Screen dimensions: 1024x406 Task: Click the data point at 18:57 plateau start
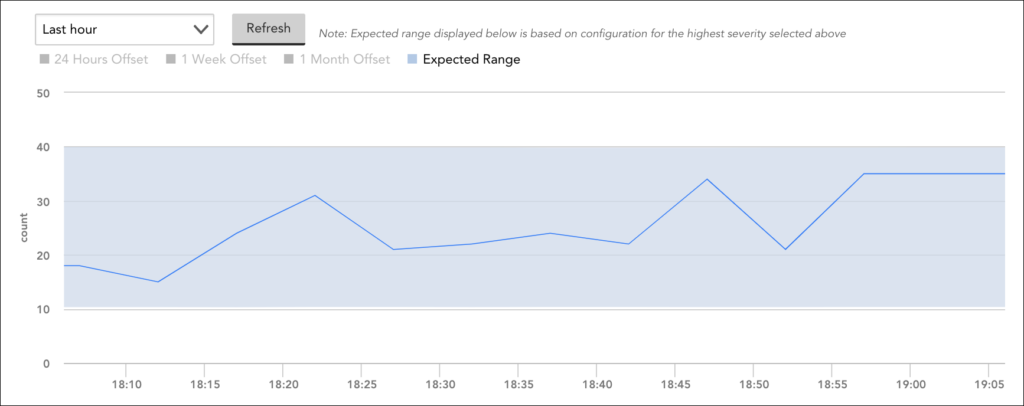coord(863,174)
